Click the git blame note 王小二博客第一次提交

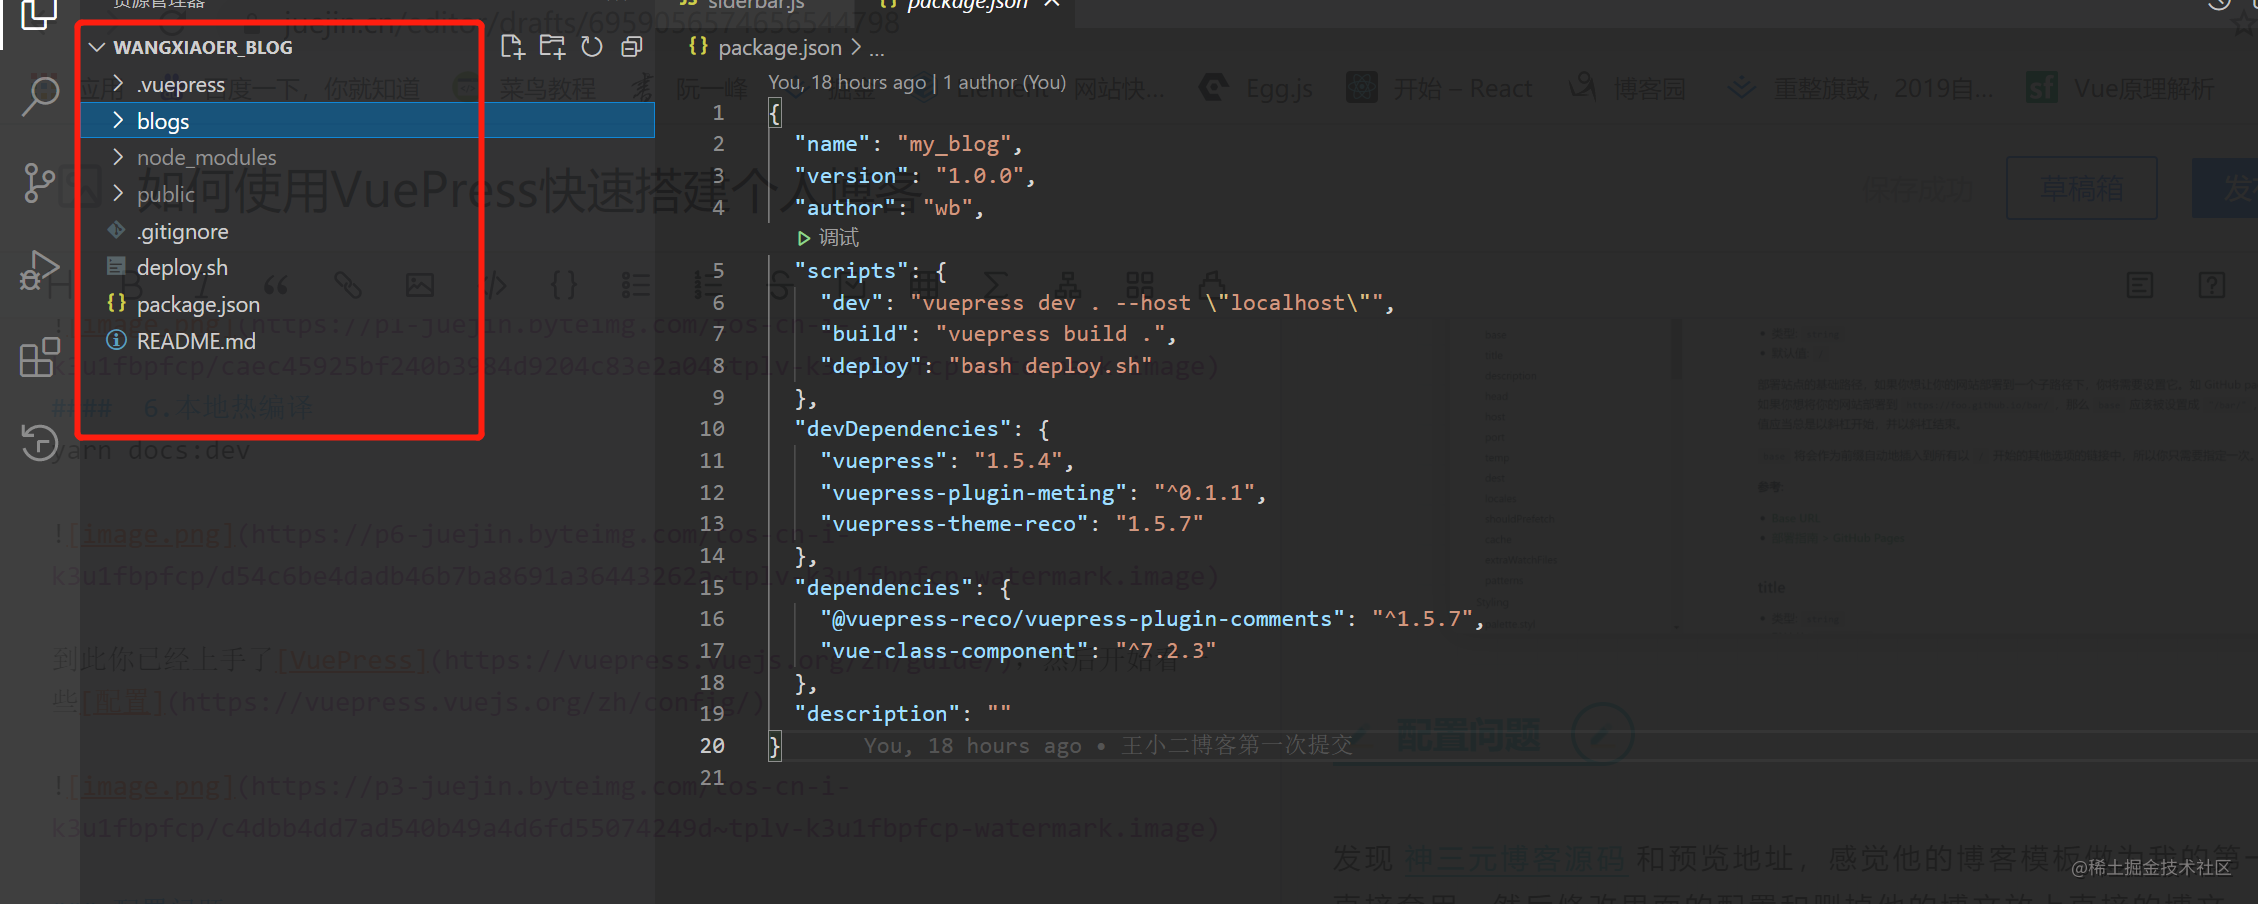(x=1237, y=745)
